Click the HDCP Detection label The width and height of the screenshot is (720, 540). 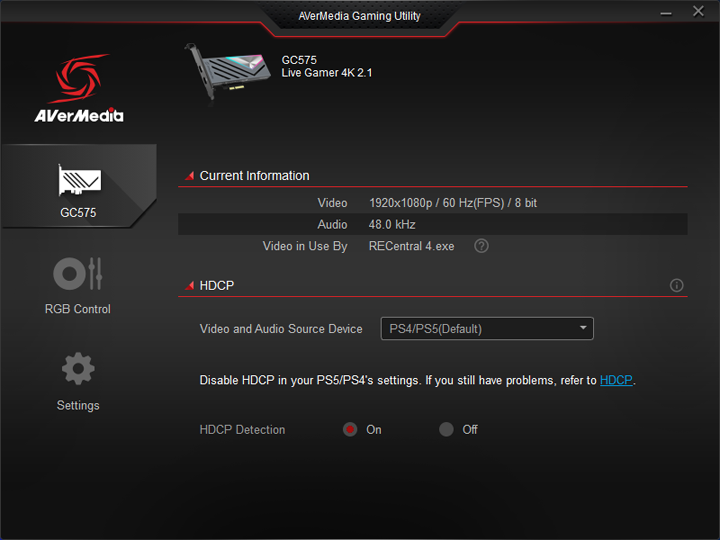(x=242, y=430)
